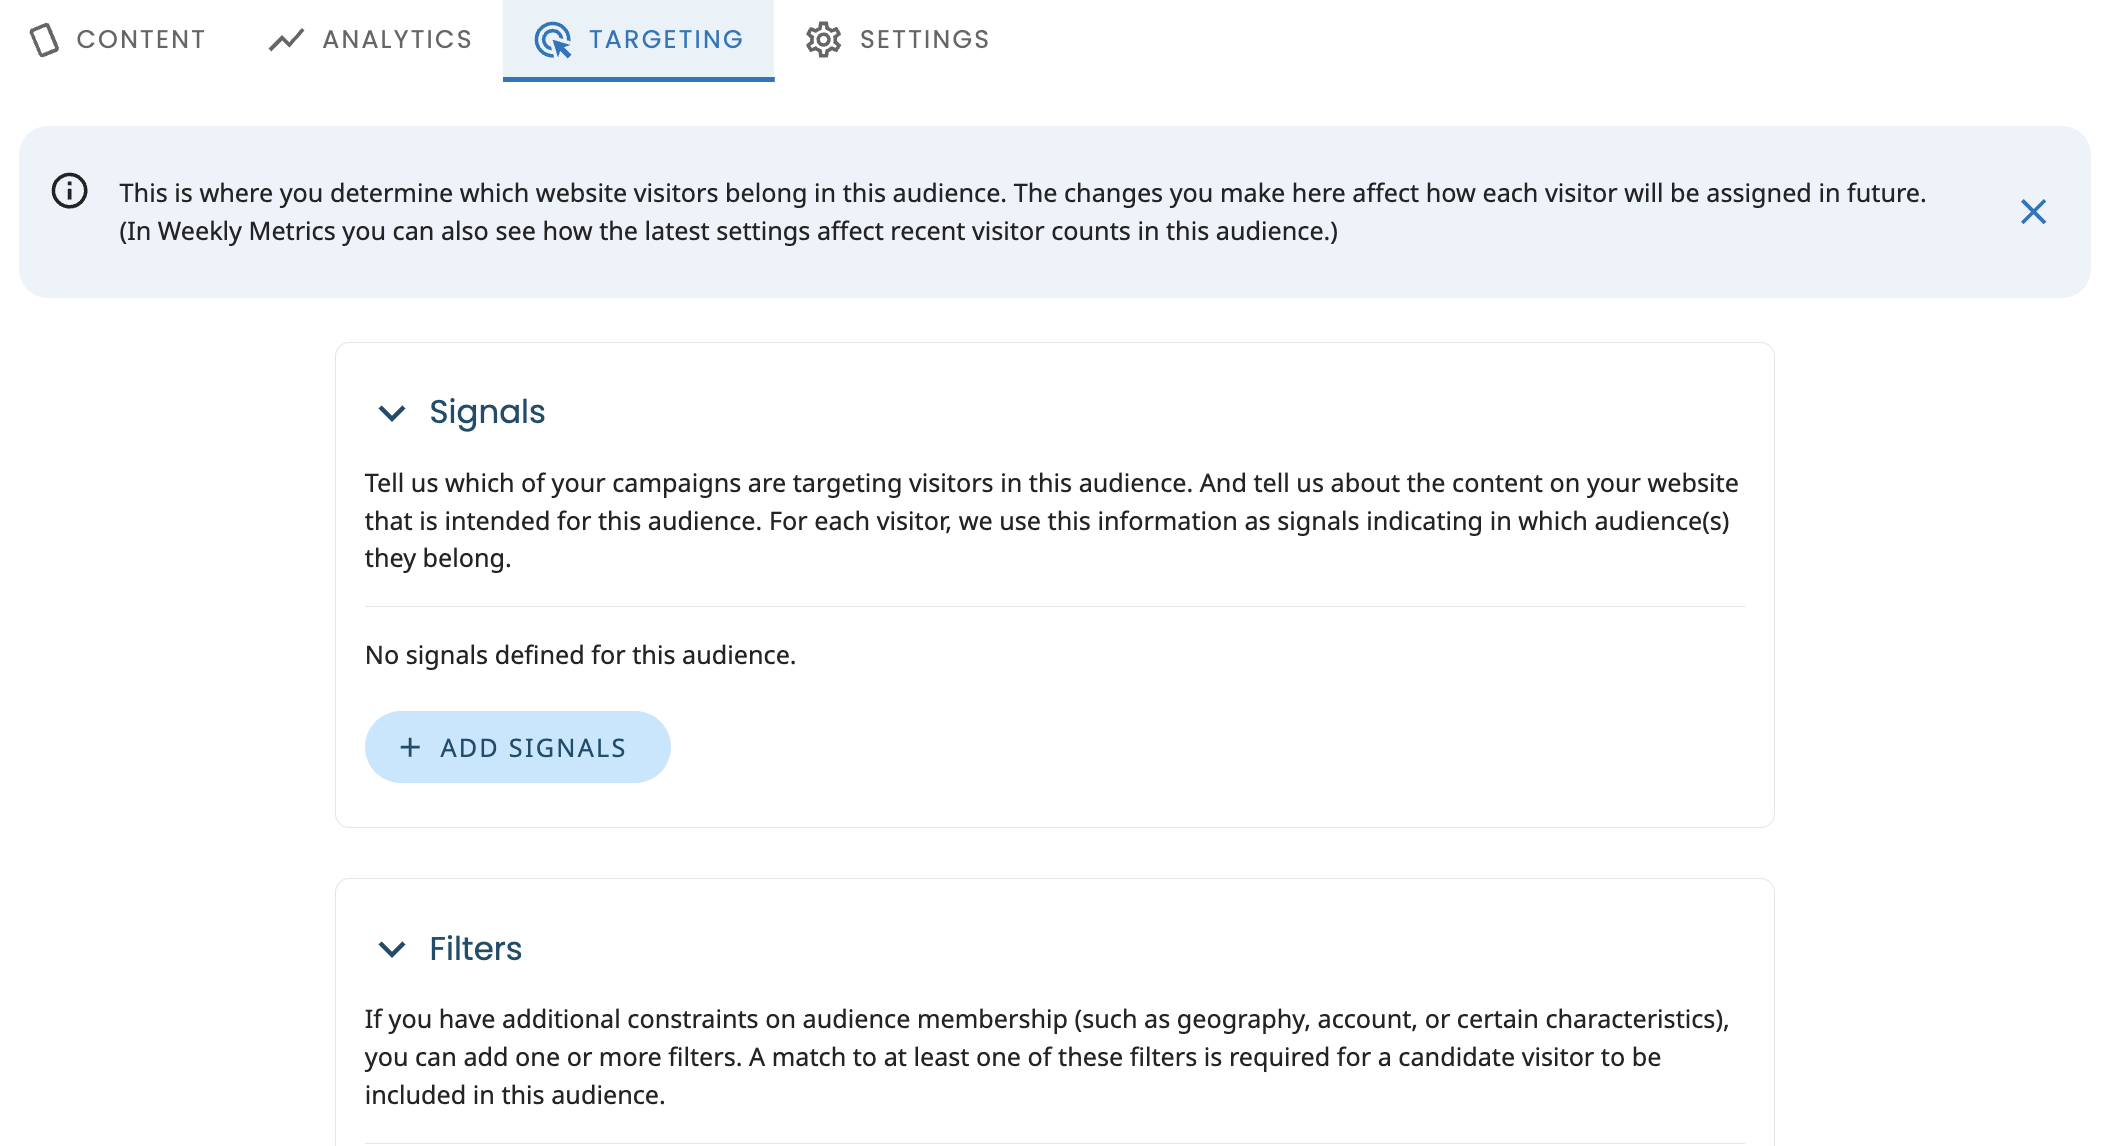Click the Signals section heading
The width and height of the screenshot is (2108, 1146).
(487, 412)
